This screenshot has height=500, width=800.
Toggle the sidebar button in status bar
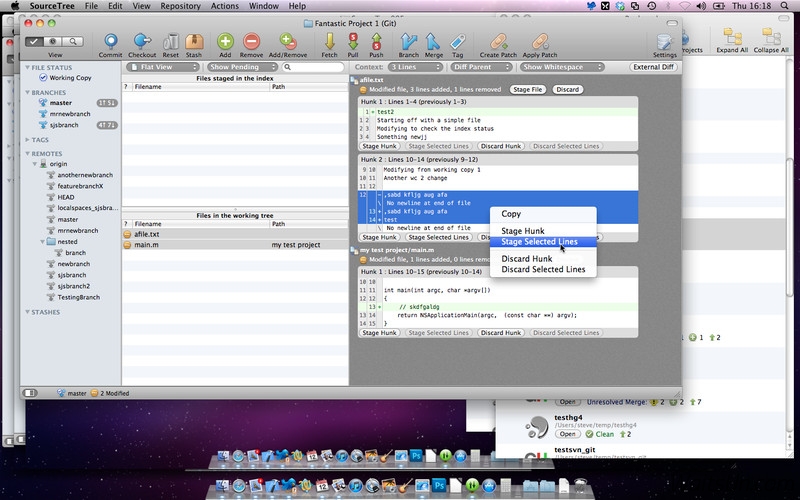point(31,393)
